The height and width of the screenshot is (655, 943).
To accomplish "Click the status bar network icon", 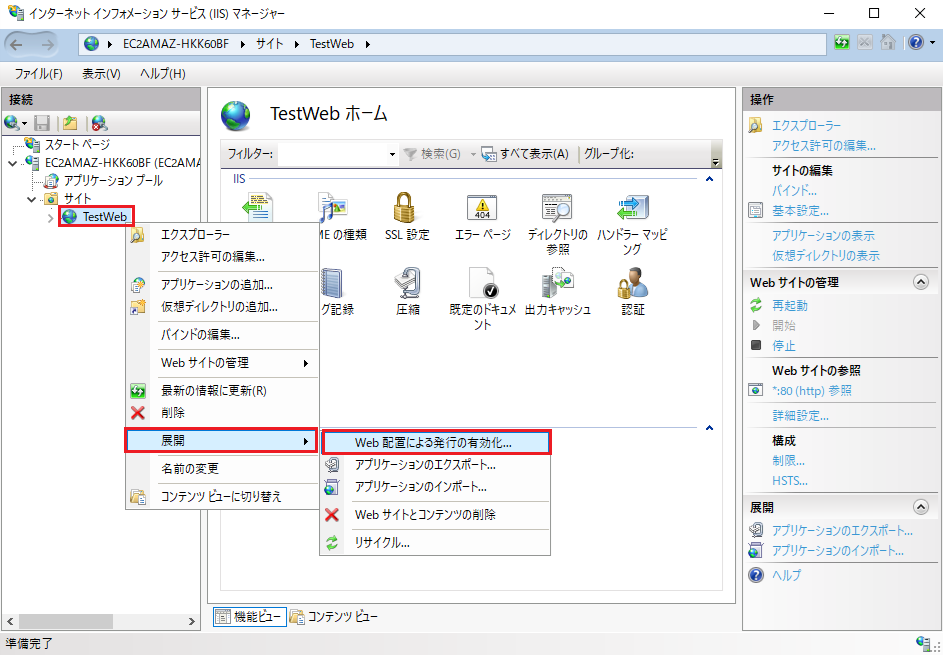I will [x=922, y=642].
